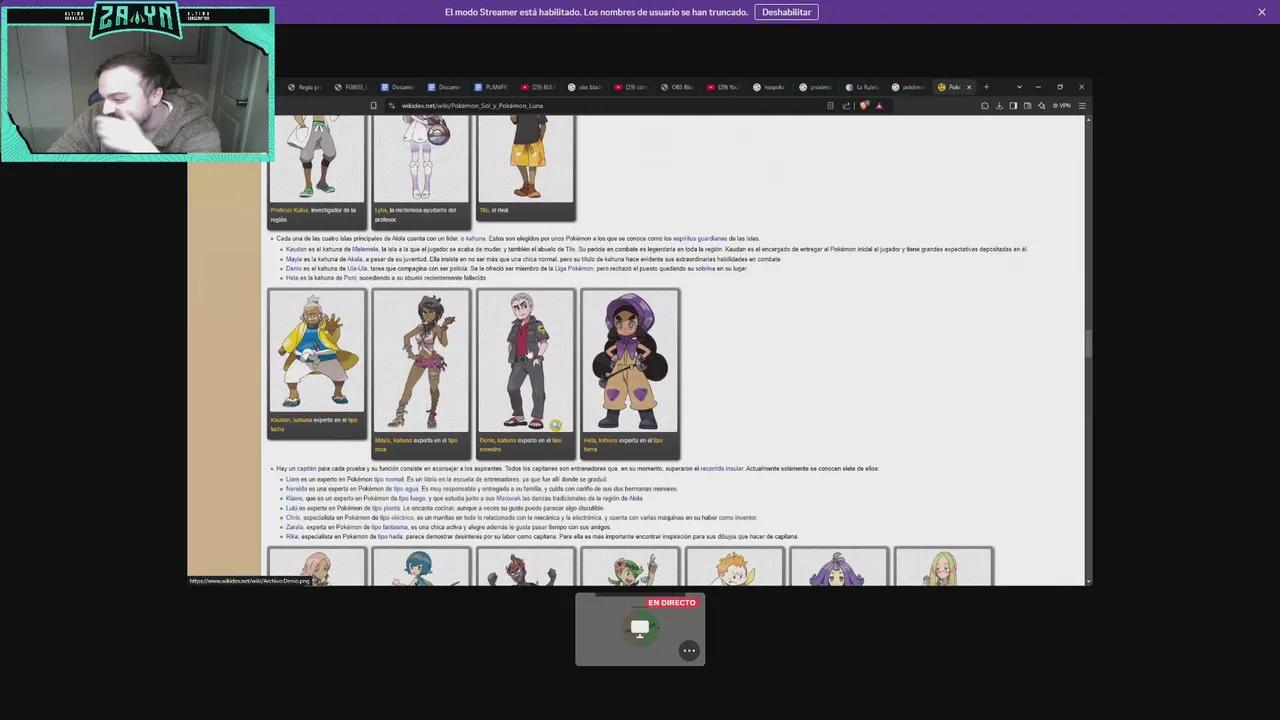Image resolution: width=1280 pixels, height=720 pixels.
Task: Click the Brave shield icon in address bar
Action: click(865, 105)
